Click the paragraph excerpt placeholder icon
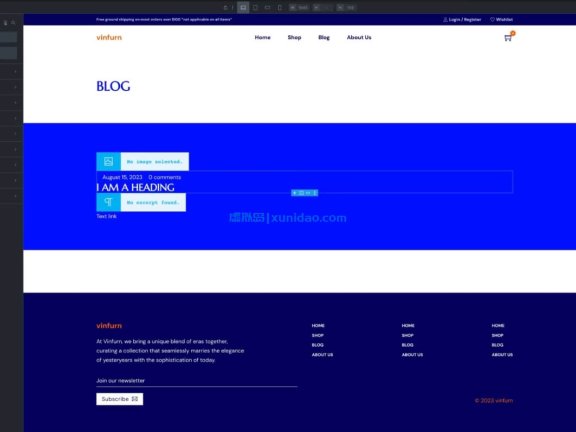This screenshot has height=432, width=576. (x=108, y=202)
